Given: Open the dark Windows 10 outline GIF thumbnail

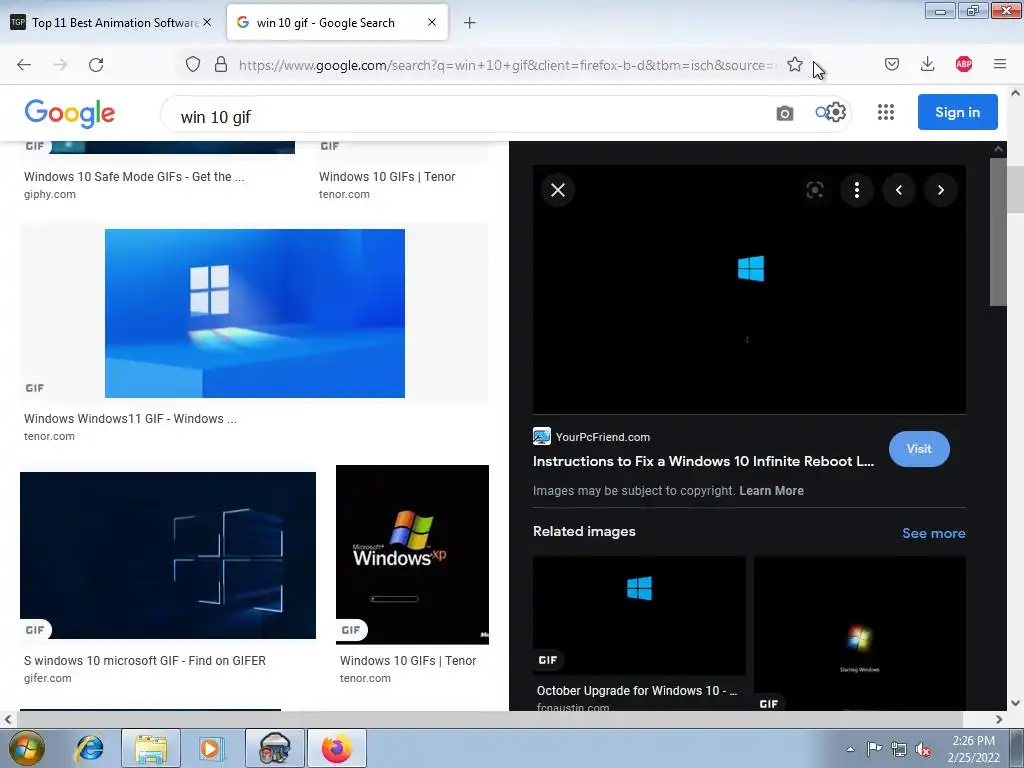Looking at the screenshot, I should click(168, 555).
